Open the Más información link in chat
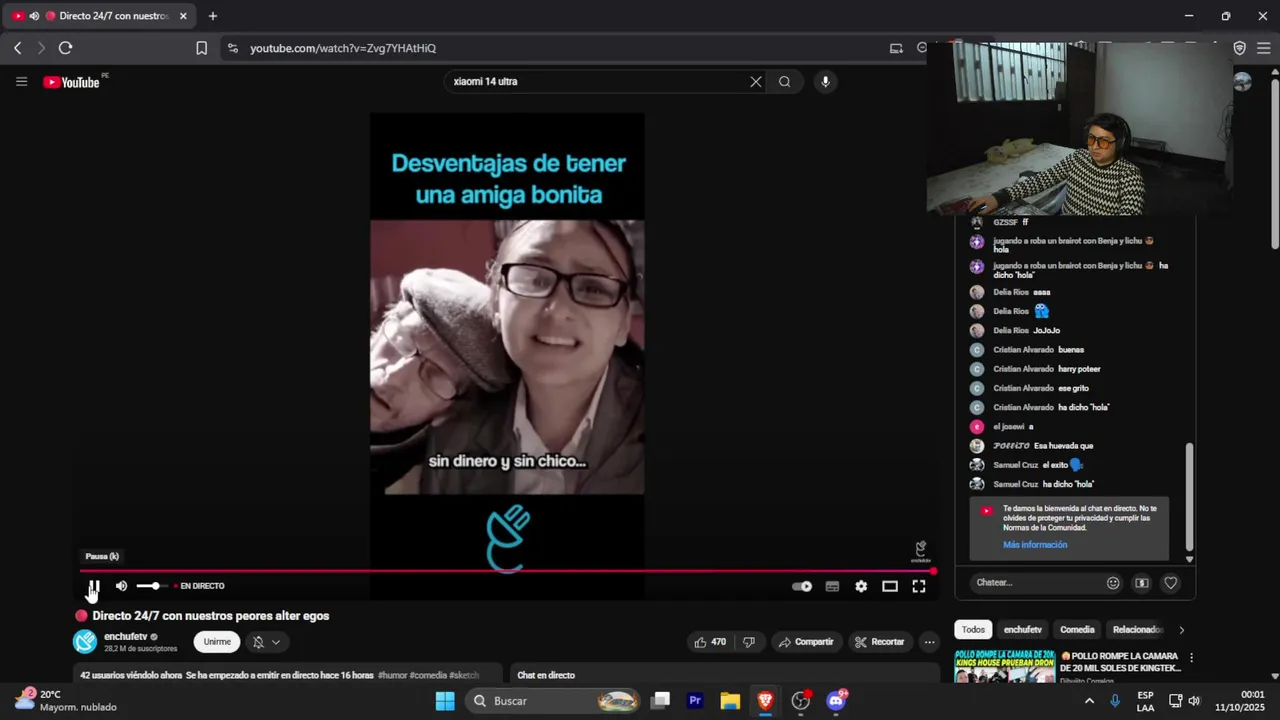 pos(1035,545)
